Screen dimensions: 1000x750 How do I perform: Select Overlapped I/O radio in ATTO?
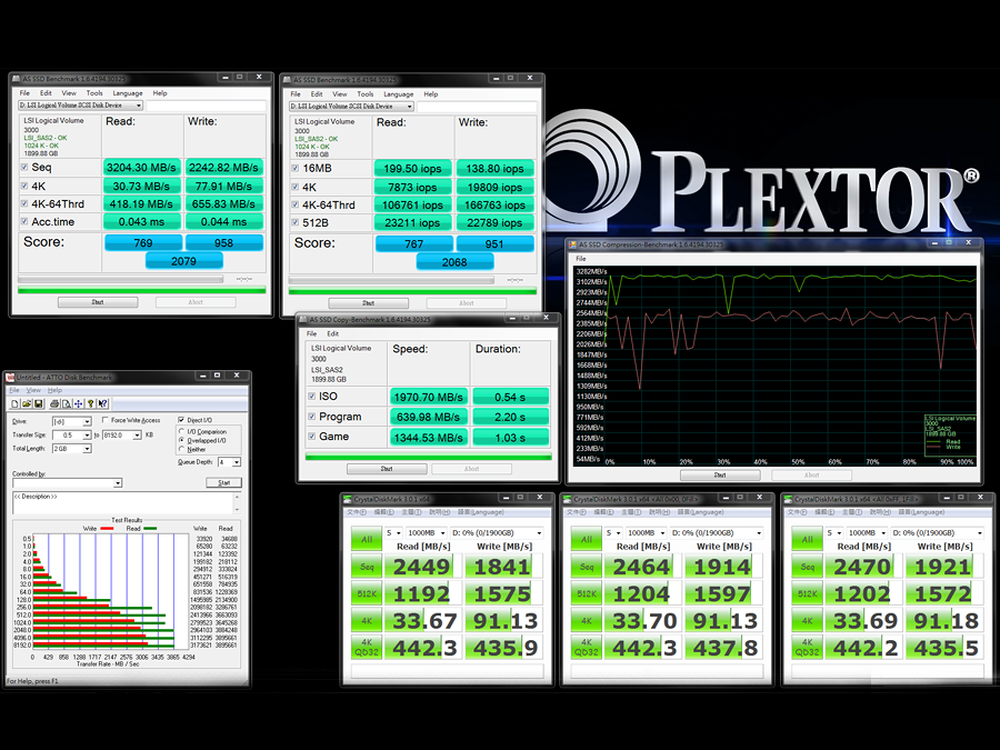tap(182, 441)
